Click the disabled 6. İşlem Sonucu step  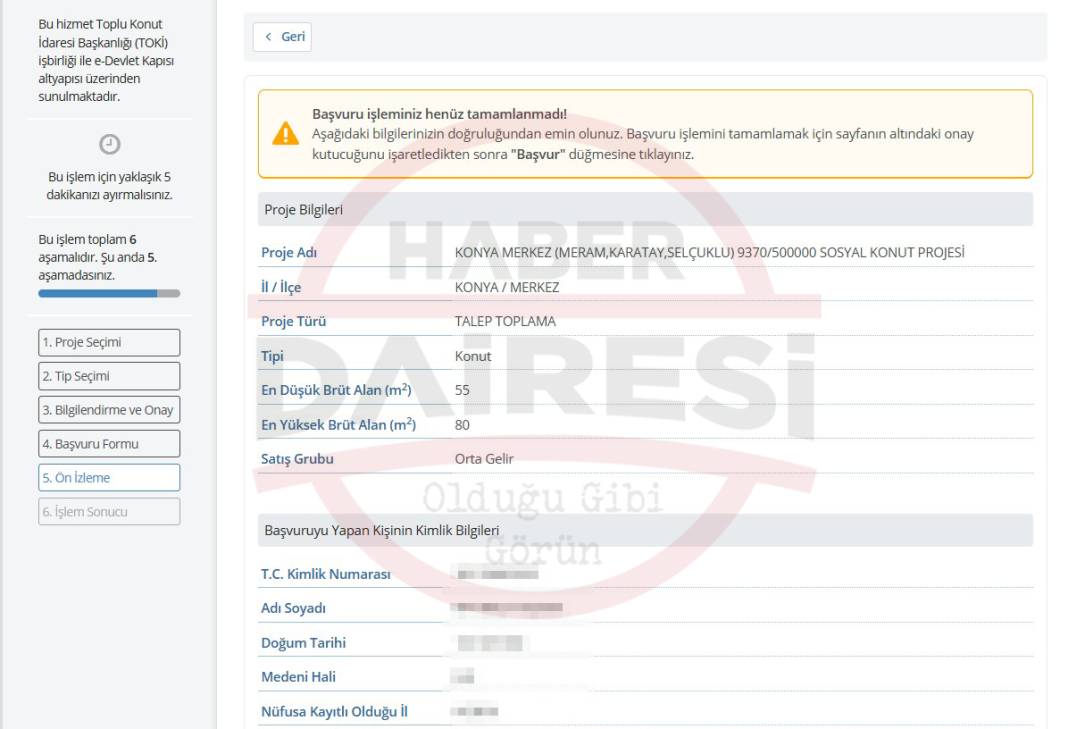coord(109,512)
